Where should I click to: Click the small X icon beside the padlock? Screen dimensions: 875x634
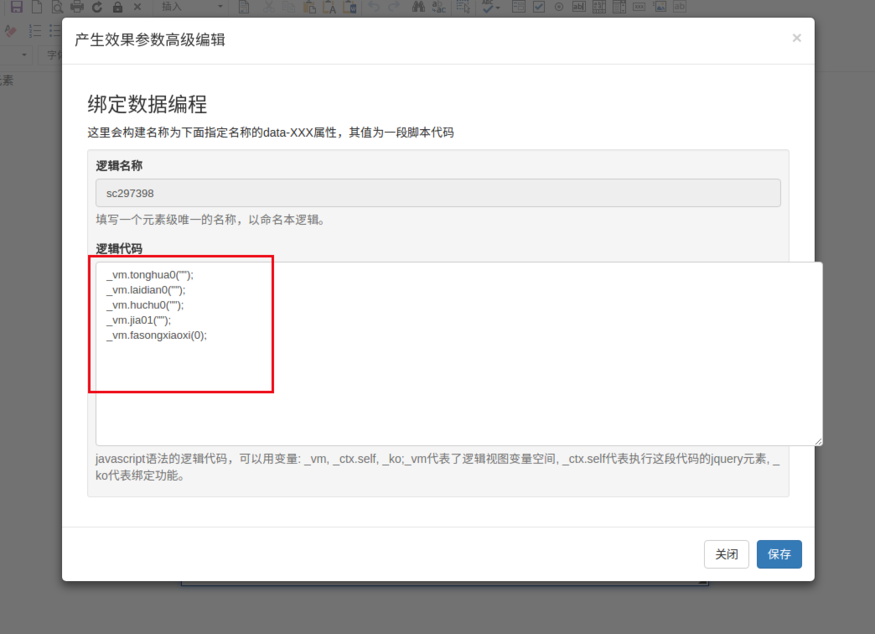pos(137,7)
